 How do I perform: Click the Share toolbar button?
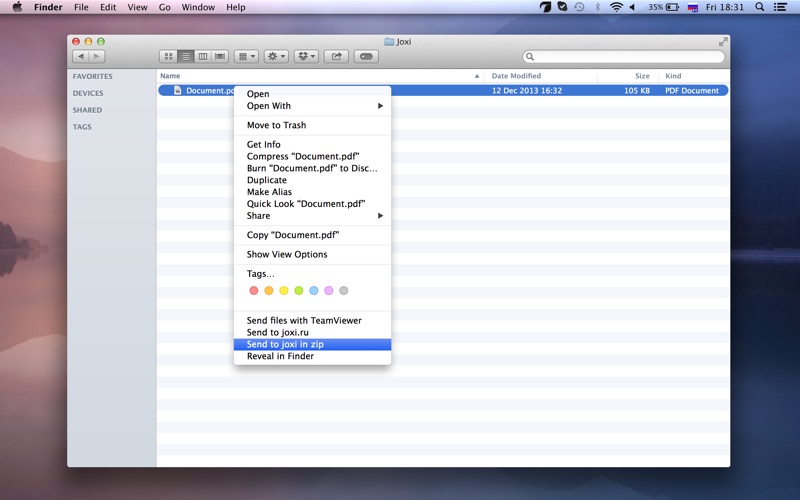336,56
